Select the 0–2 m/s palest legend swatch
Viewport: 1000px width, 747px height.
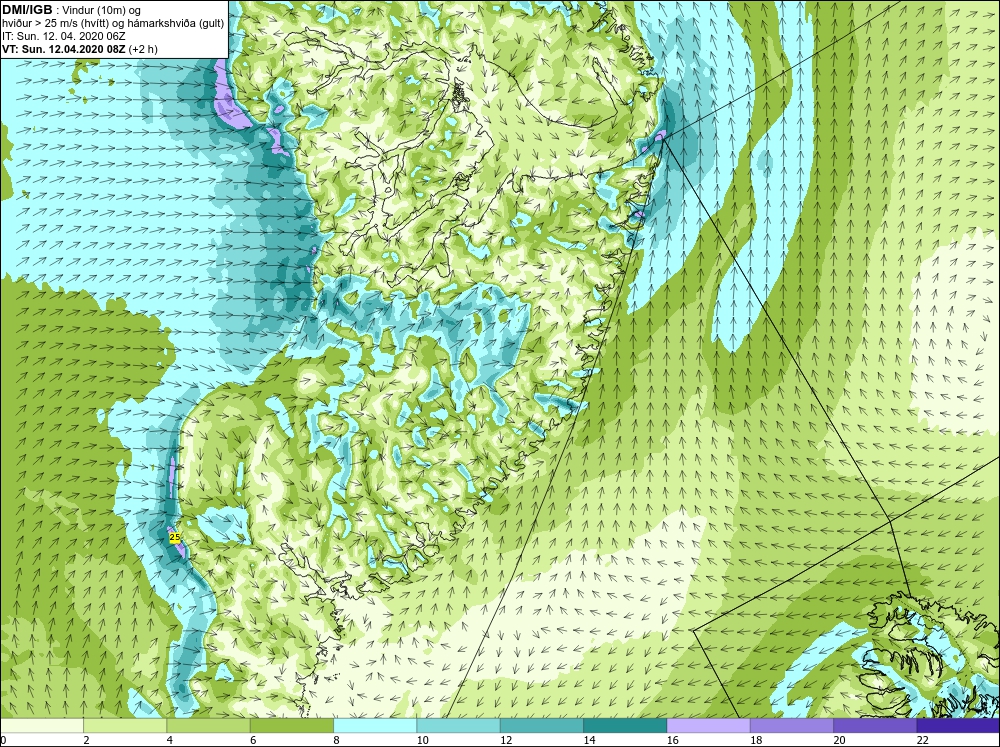point(41,726)
